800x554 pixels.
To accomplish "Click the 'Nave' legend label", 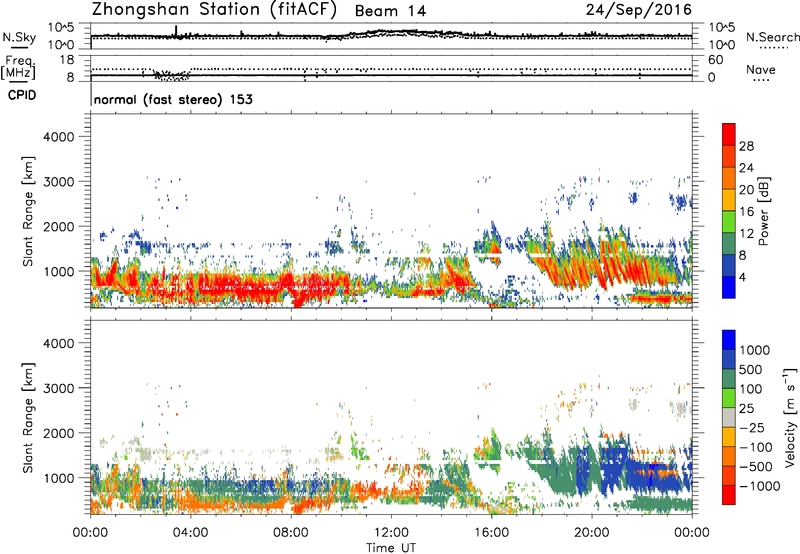I will 761,69.
